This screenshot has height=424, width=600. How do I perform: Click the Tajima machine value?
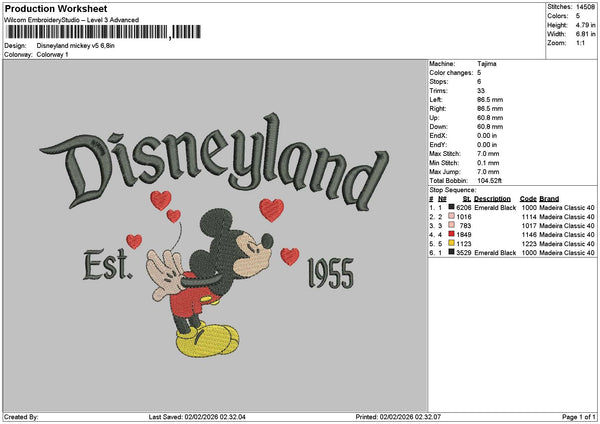[x=488, y=63]
